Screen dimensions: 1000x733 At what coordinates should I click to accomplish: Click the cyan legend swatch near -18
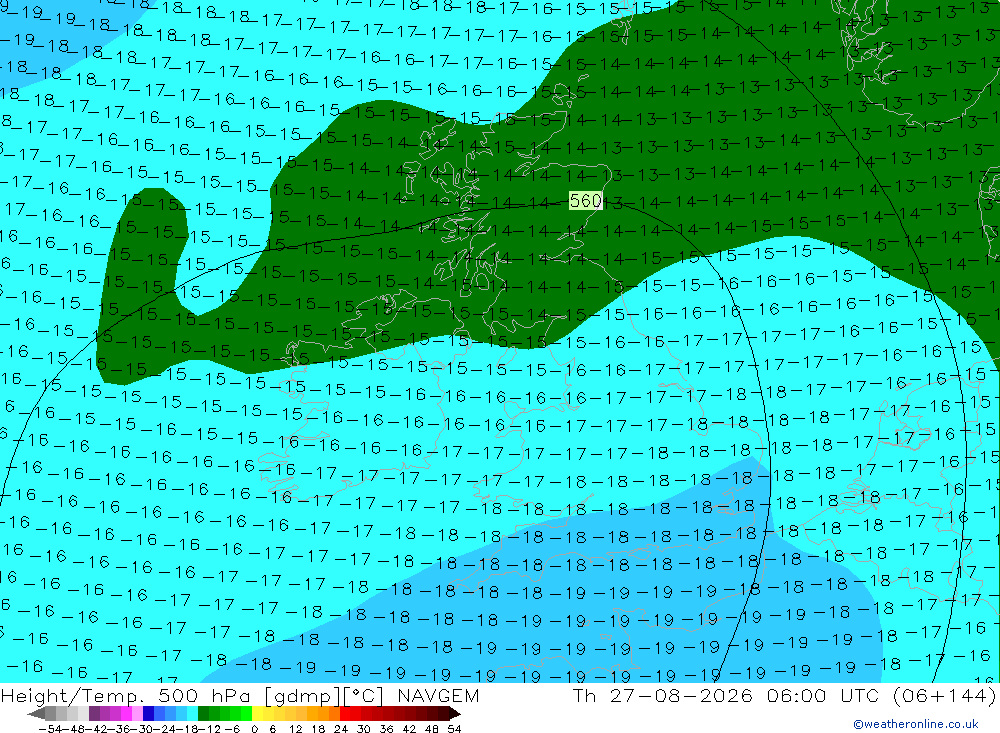(192, 713)
